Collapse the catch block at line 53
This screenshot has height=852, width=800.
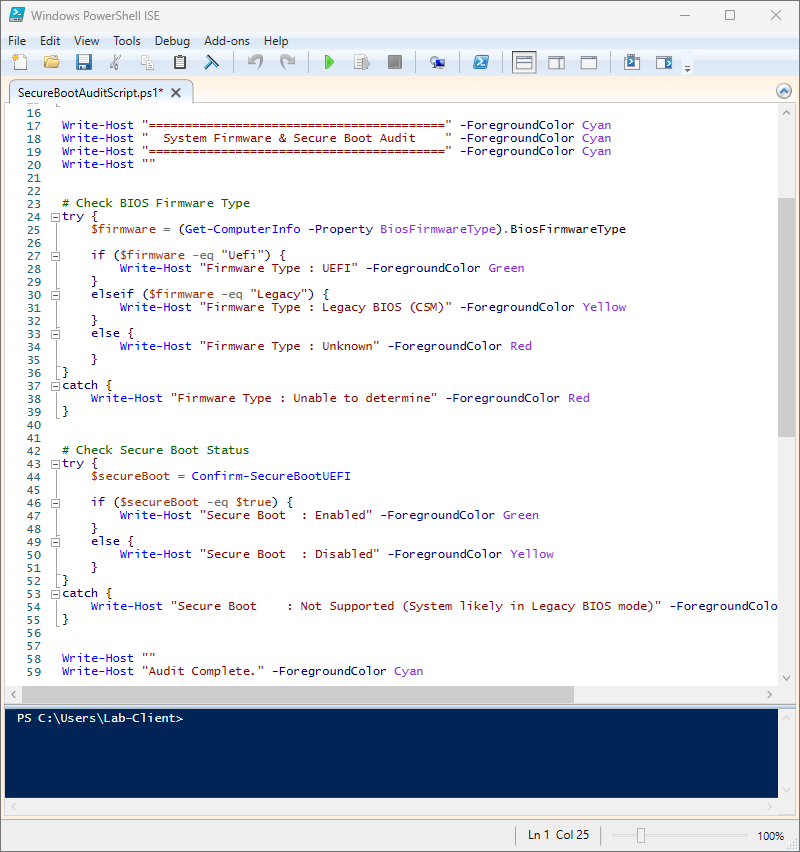coord(55,594)
